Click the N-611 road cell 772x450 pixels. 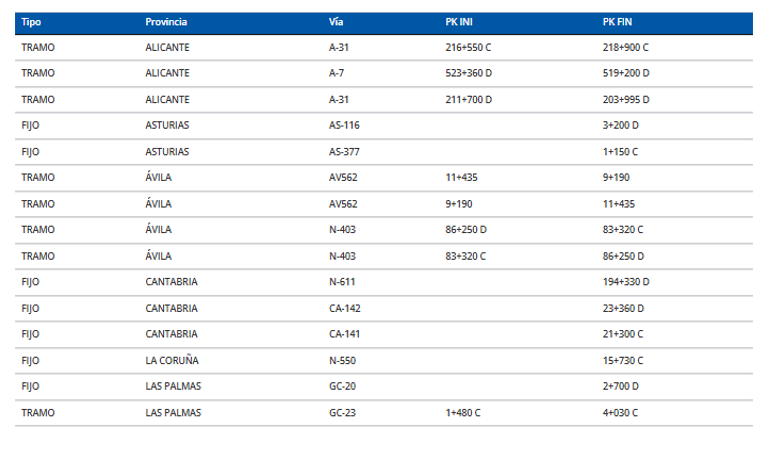pos(342,282)
